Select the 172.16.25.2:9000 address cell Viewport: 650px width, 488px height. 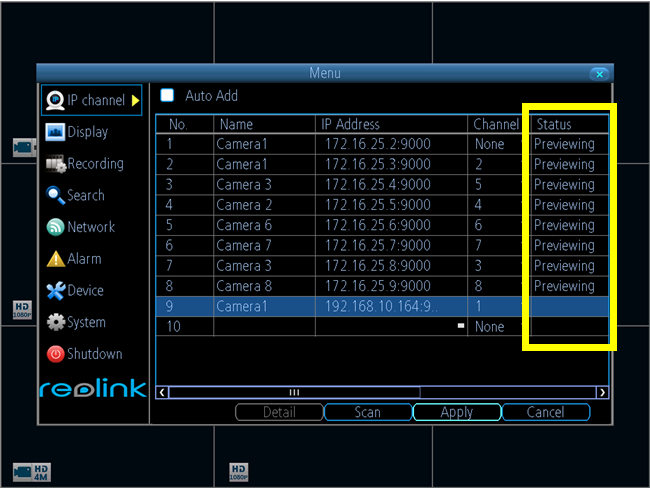click(391, 144)
